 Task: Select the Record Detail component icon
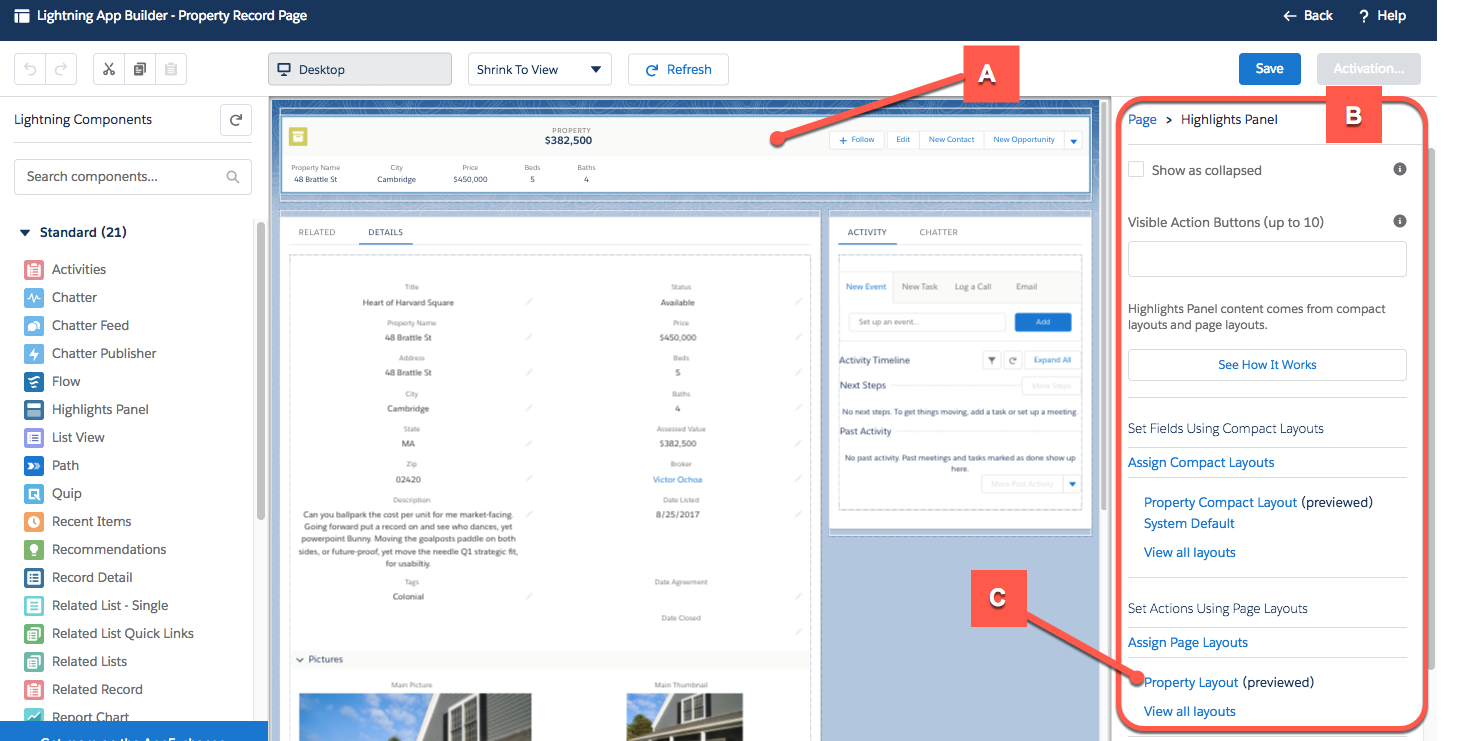[x=34, y=577]
